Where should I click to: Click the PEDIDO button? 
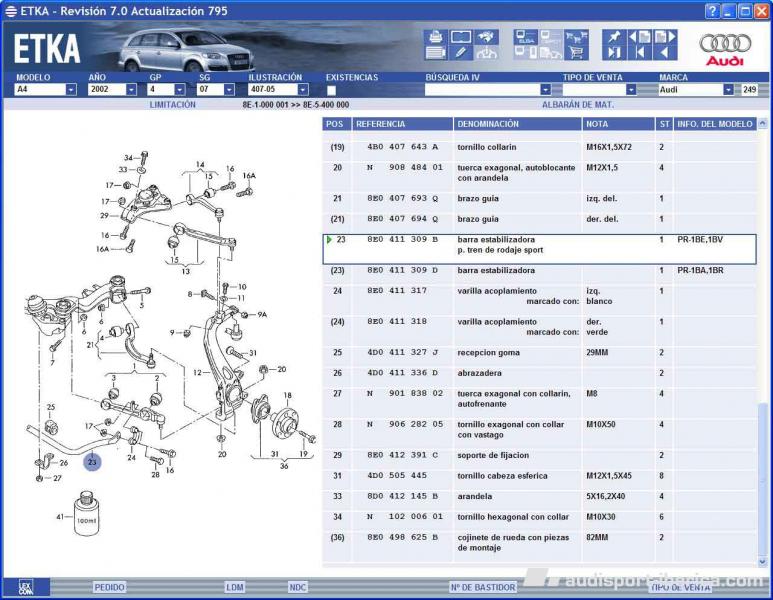tap(109, 587)
